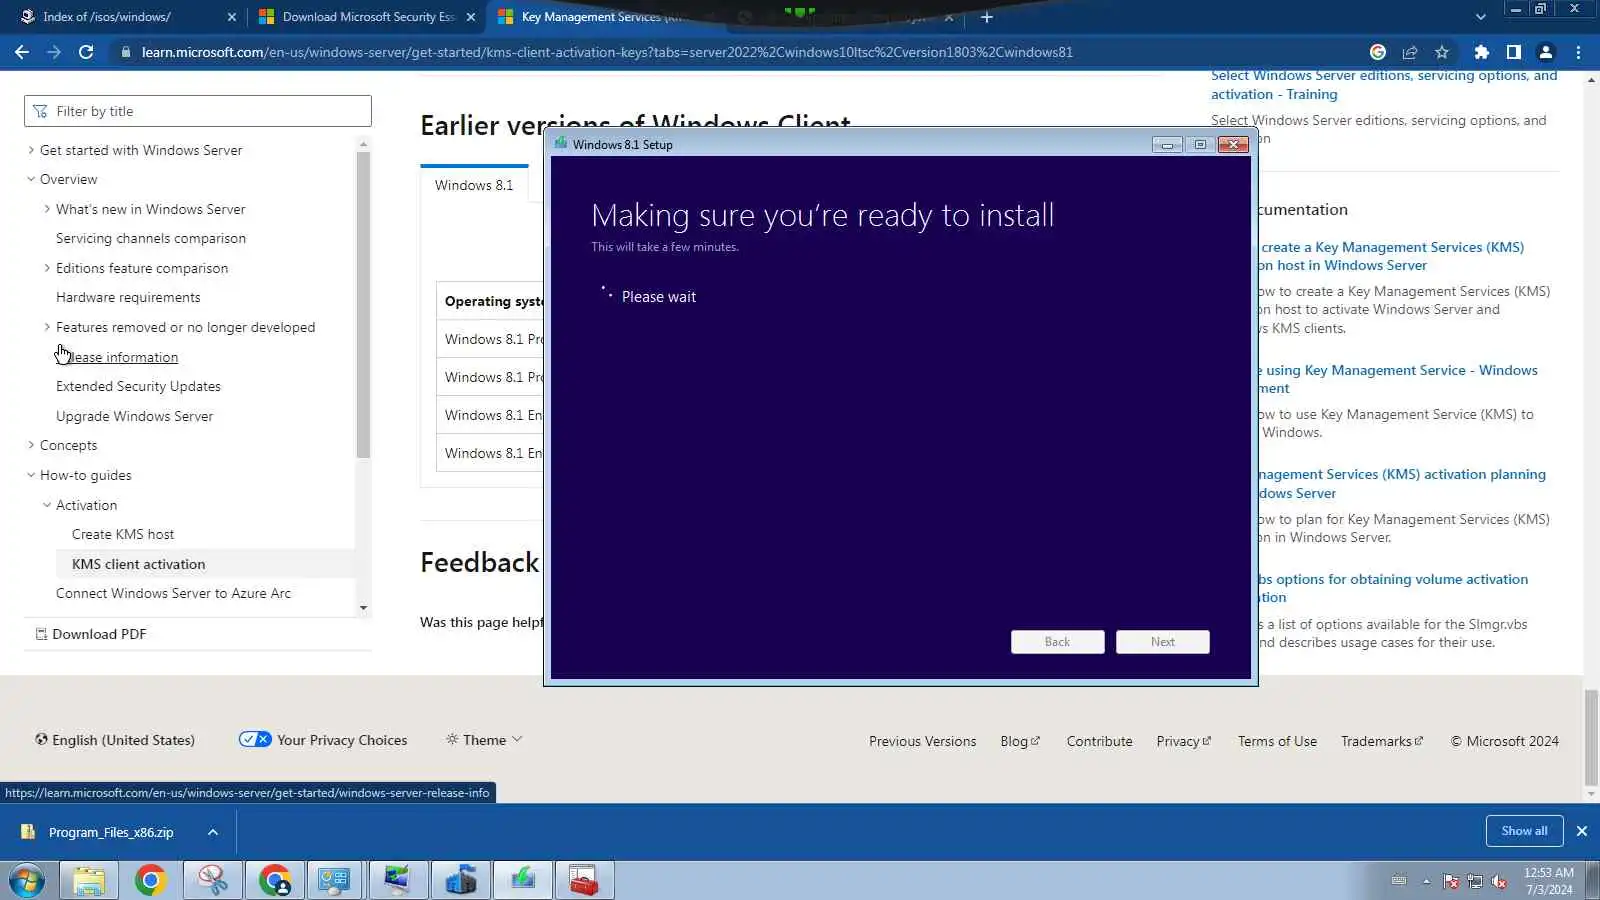Click the Filter by title input
The width and height of the screenshot is (1600, 900).
198,111
